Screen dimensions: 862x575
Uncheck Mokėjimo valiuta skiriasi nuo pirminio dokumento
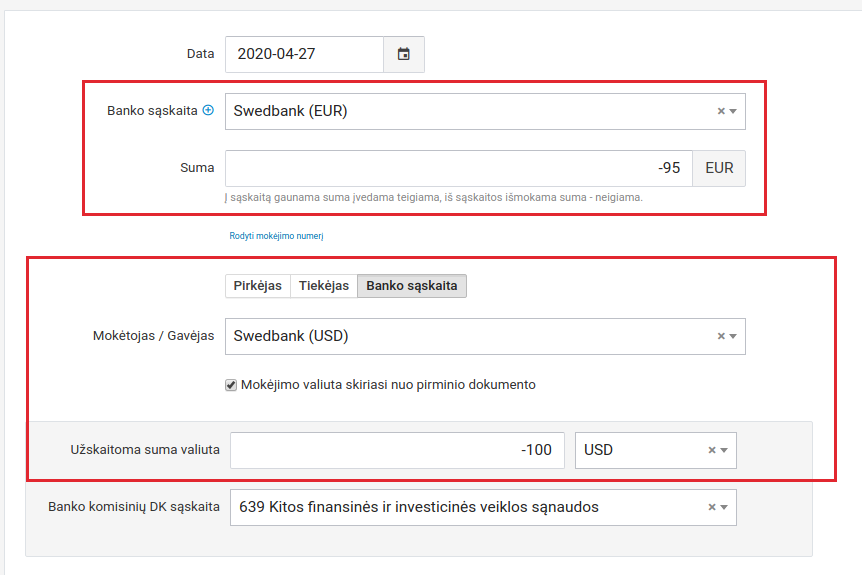[x=231, y=384]
